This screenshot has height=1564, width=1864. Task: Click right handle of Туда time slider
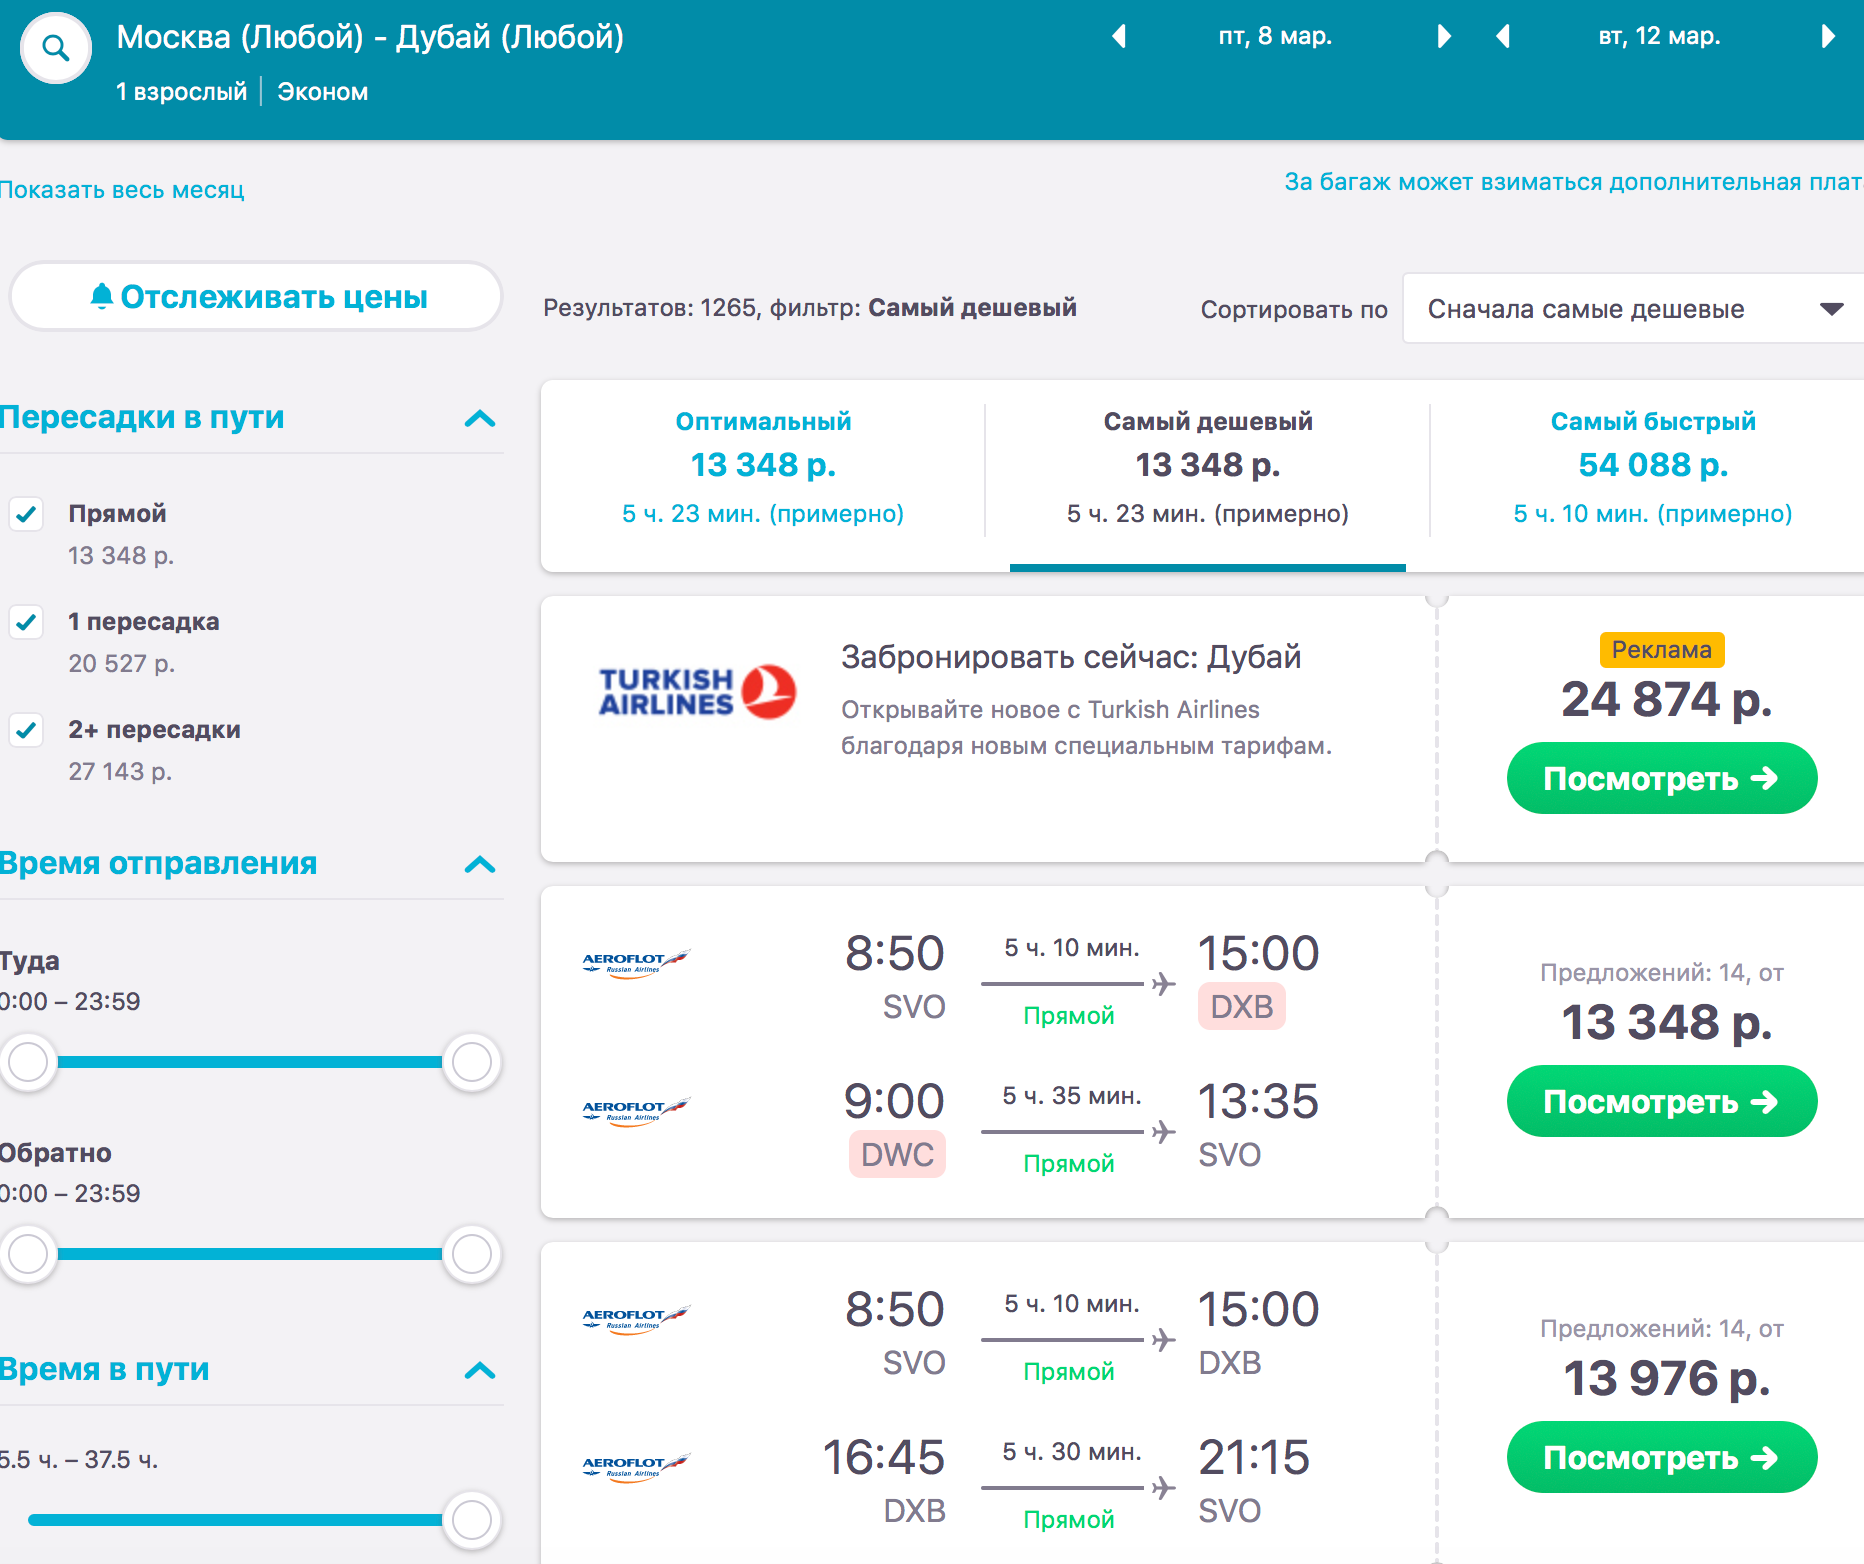point(472,1062)
